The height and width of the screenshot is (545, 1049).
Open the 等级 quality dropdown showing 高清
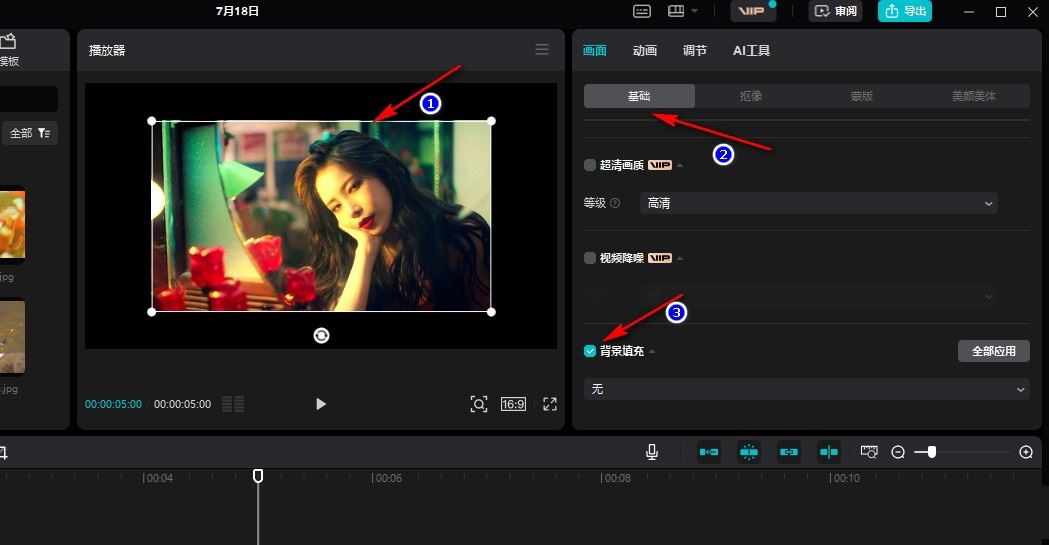click(x=818, y=203)
